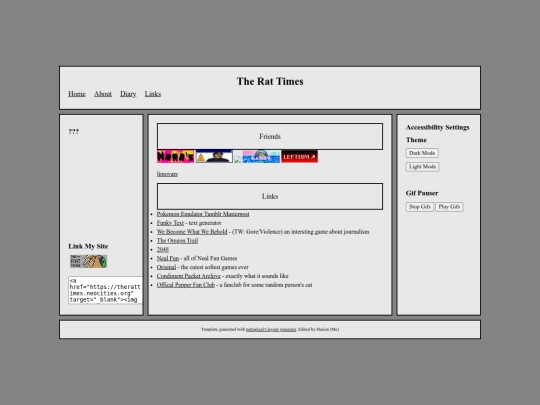Screen dimensions: 540x405
Task: Open the Links page in navigation
Action: point(153,94)
